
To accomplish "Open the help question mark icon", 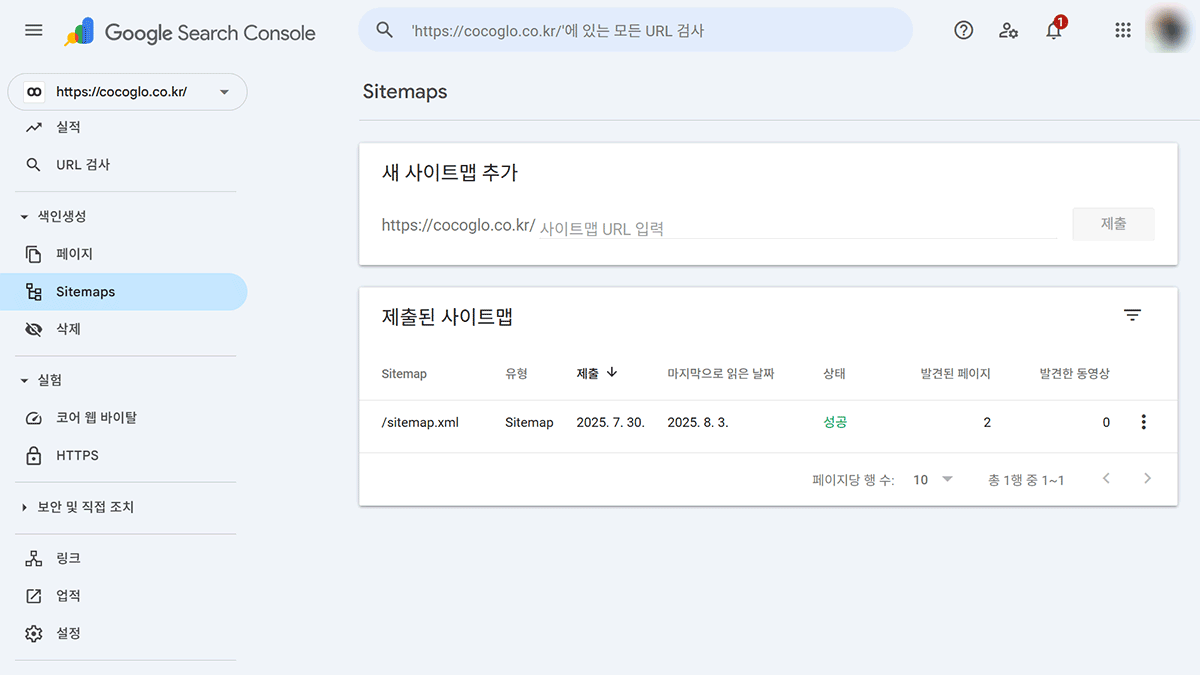I will click(x=963, y=30).
